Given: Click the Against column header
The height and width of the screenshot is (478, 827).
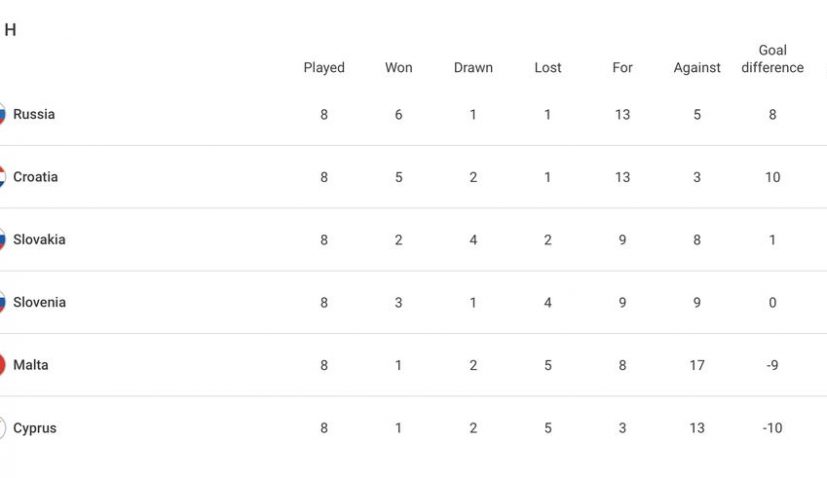Looking at the screenshot, I should [697, 68].
